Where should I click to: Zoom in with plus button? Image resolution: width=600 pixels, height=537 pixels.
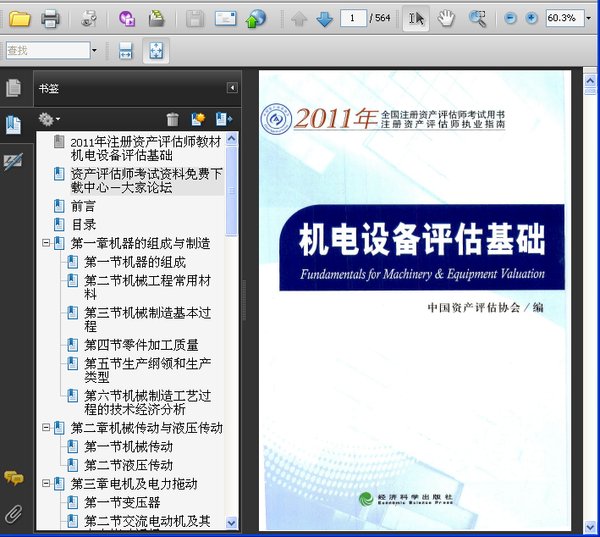coord(531,18)
